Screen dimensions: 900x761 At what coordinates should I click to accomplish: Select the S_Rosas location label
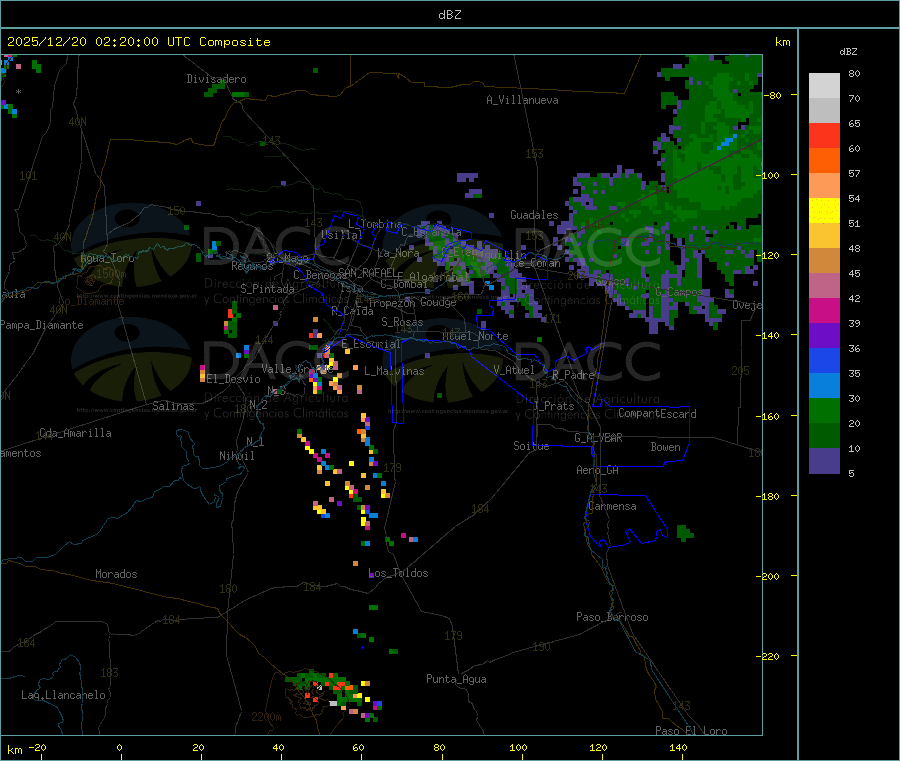(x=402, y=323)
